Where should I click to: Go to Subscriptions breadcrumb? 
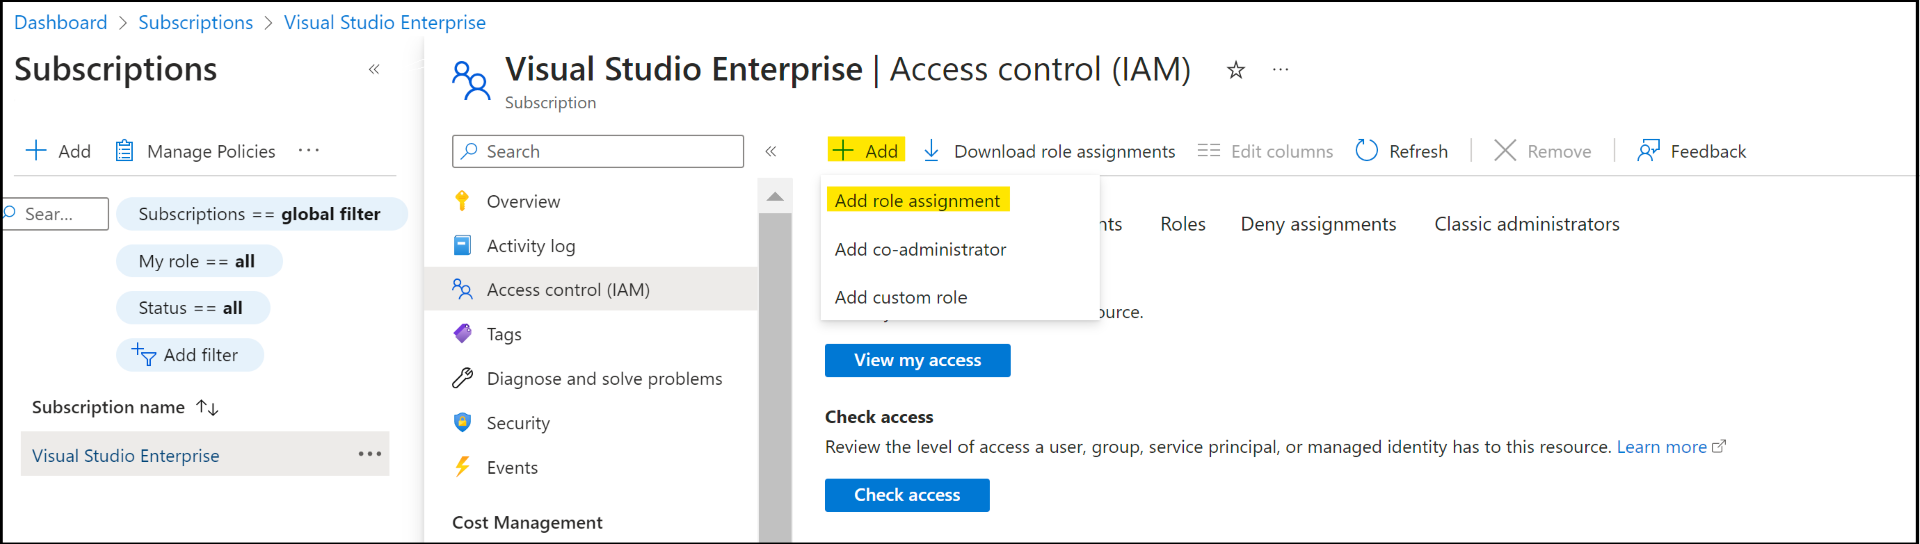(x=196, y=22)
